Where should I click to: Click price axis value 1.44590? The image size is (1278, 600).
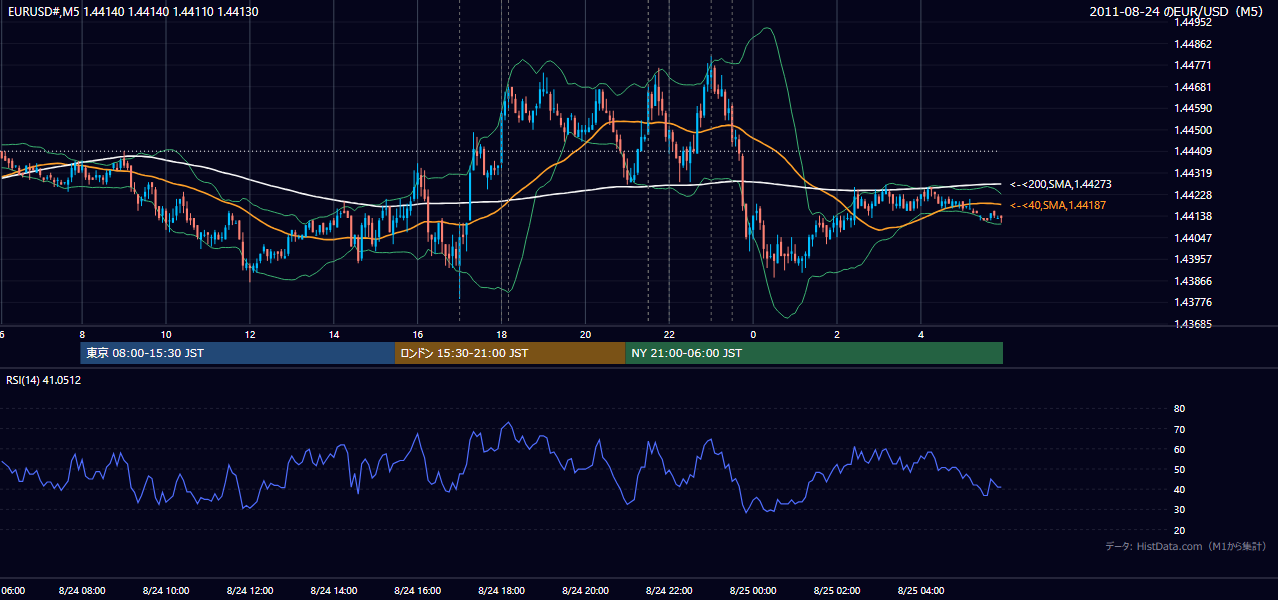1194,108
